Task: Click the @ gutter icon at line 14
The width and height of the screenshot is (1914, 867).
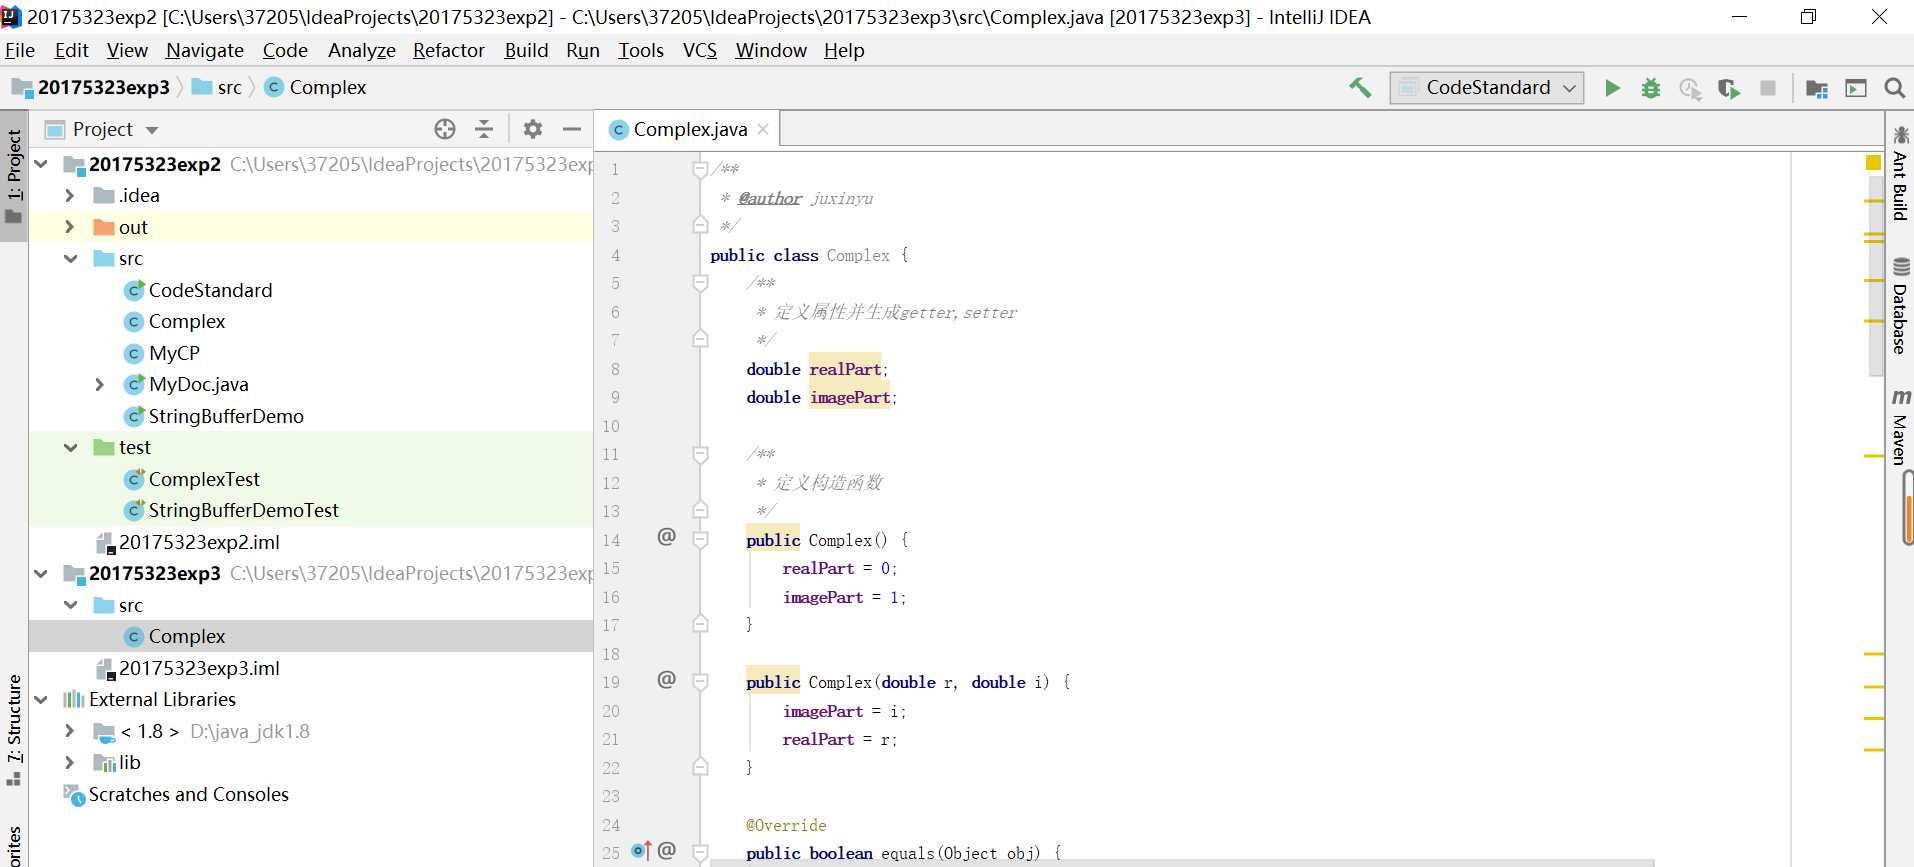Action: point(666,537)
